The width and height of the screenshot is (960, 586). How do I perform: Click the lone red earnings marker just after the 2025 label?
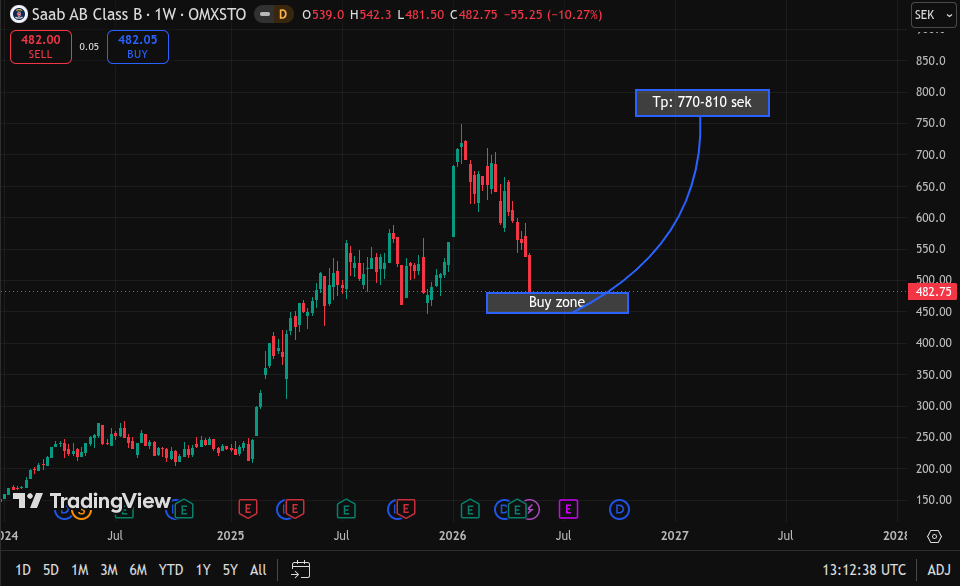tap(248, 509)
